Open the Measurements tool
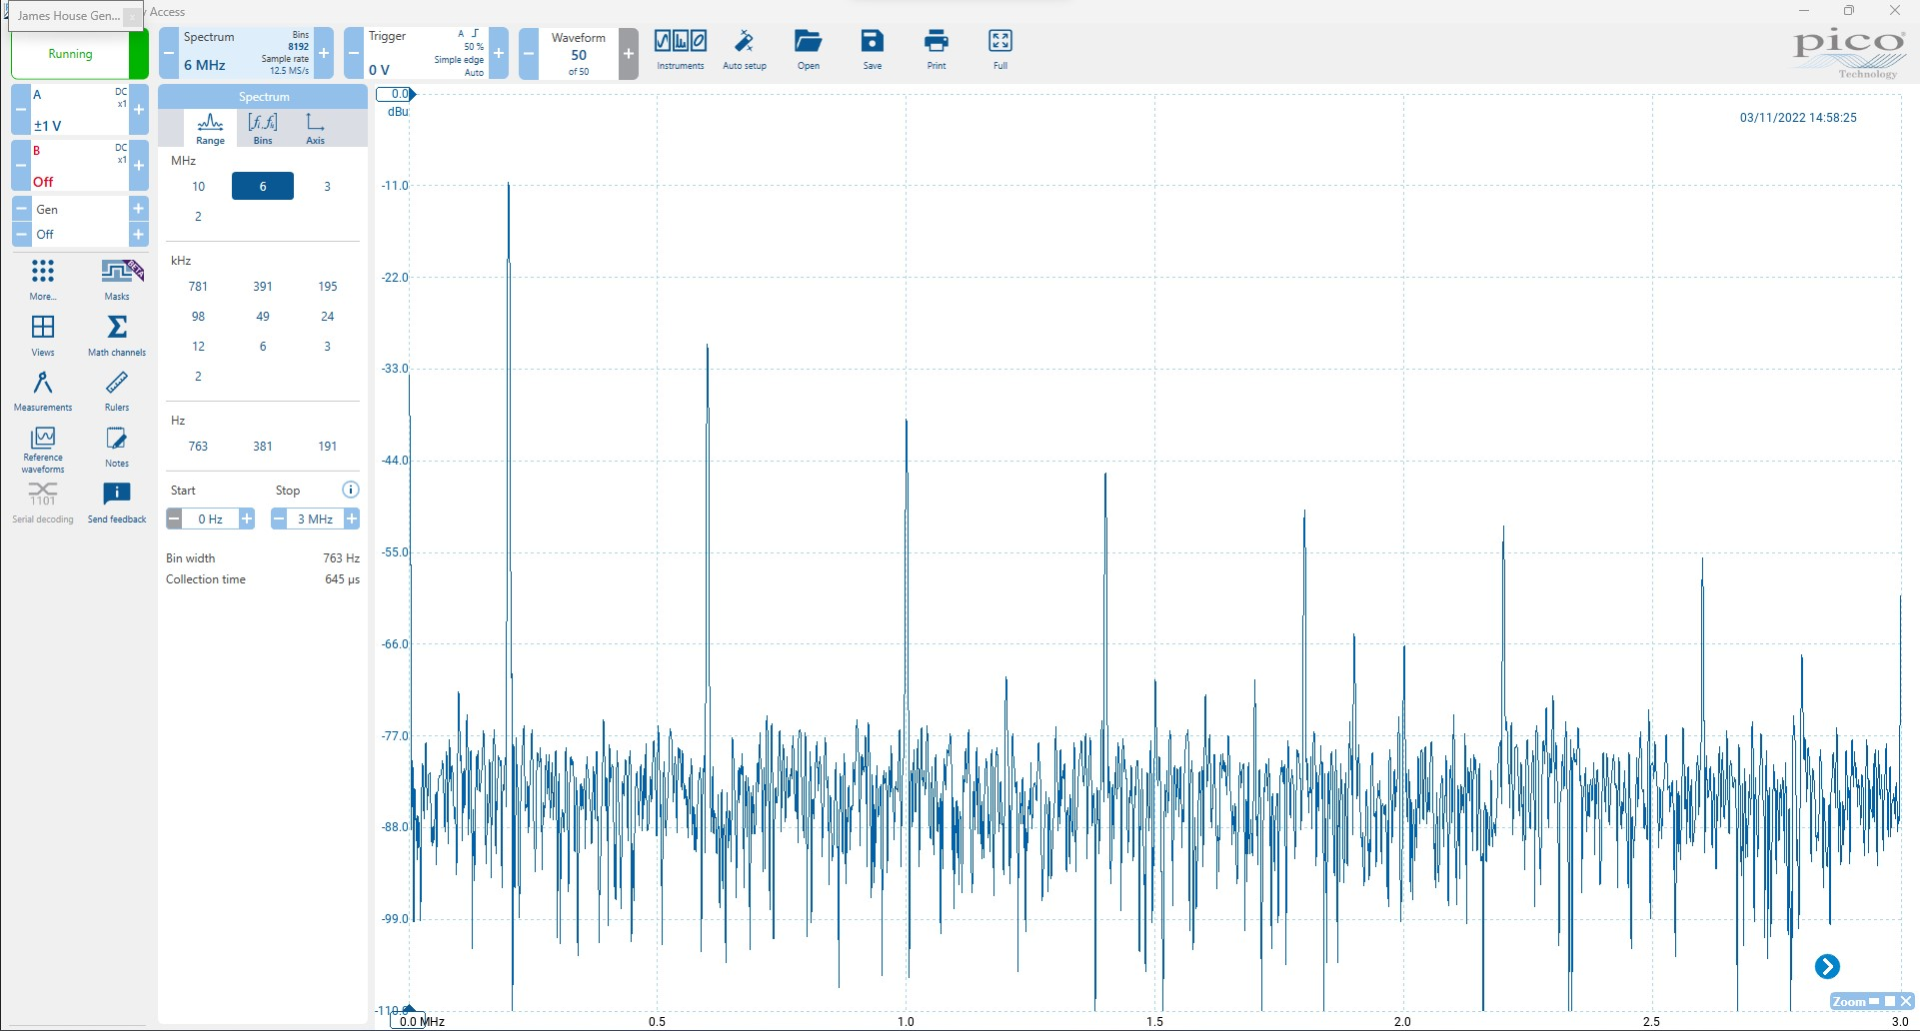The height and width of the screenshot is (1031, 1920). pos(43,390)
